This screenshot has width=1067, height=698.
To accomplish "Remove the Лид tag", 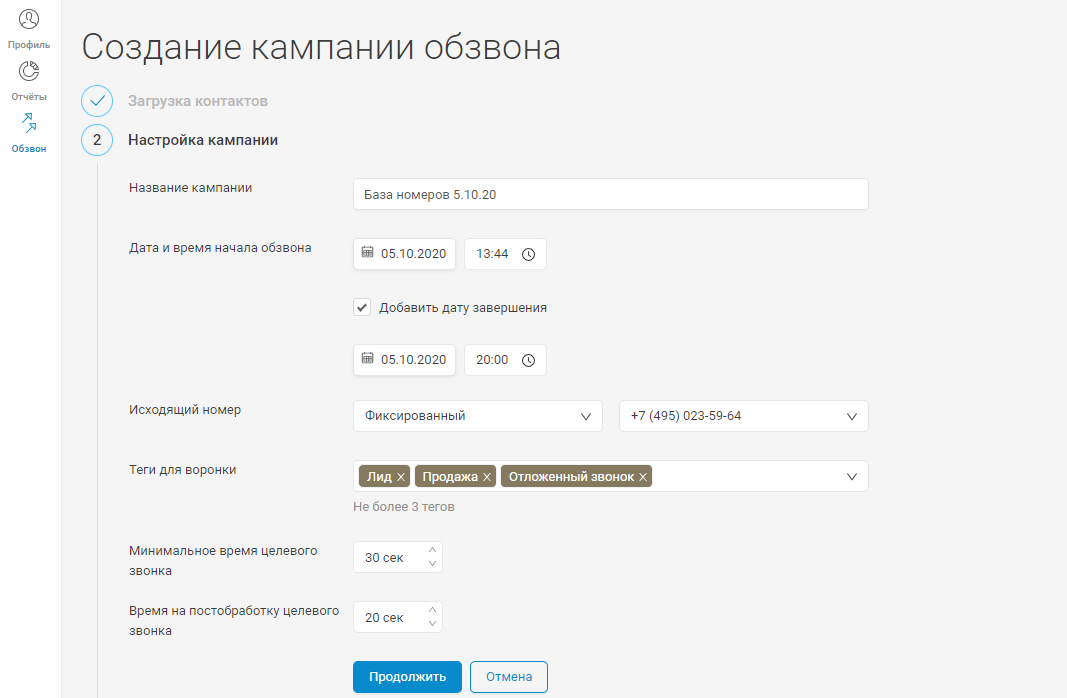I will (x=401, y=477).
